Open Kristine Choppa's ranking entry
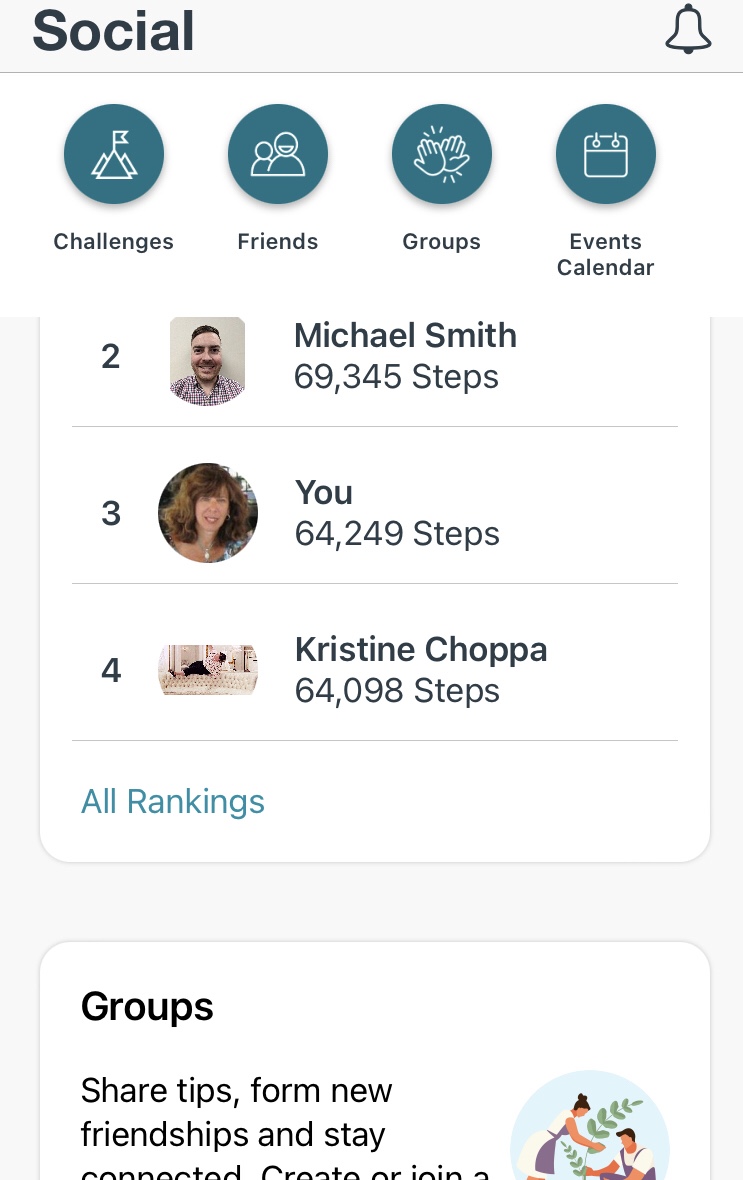The width and height of the screenshot is (743, 1180). (x=421, y=650)
